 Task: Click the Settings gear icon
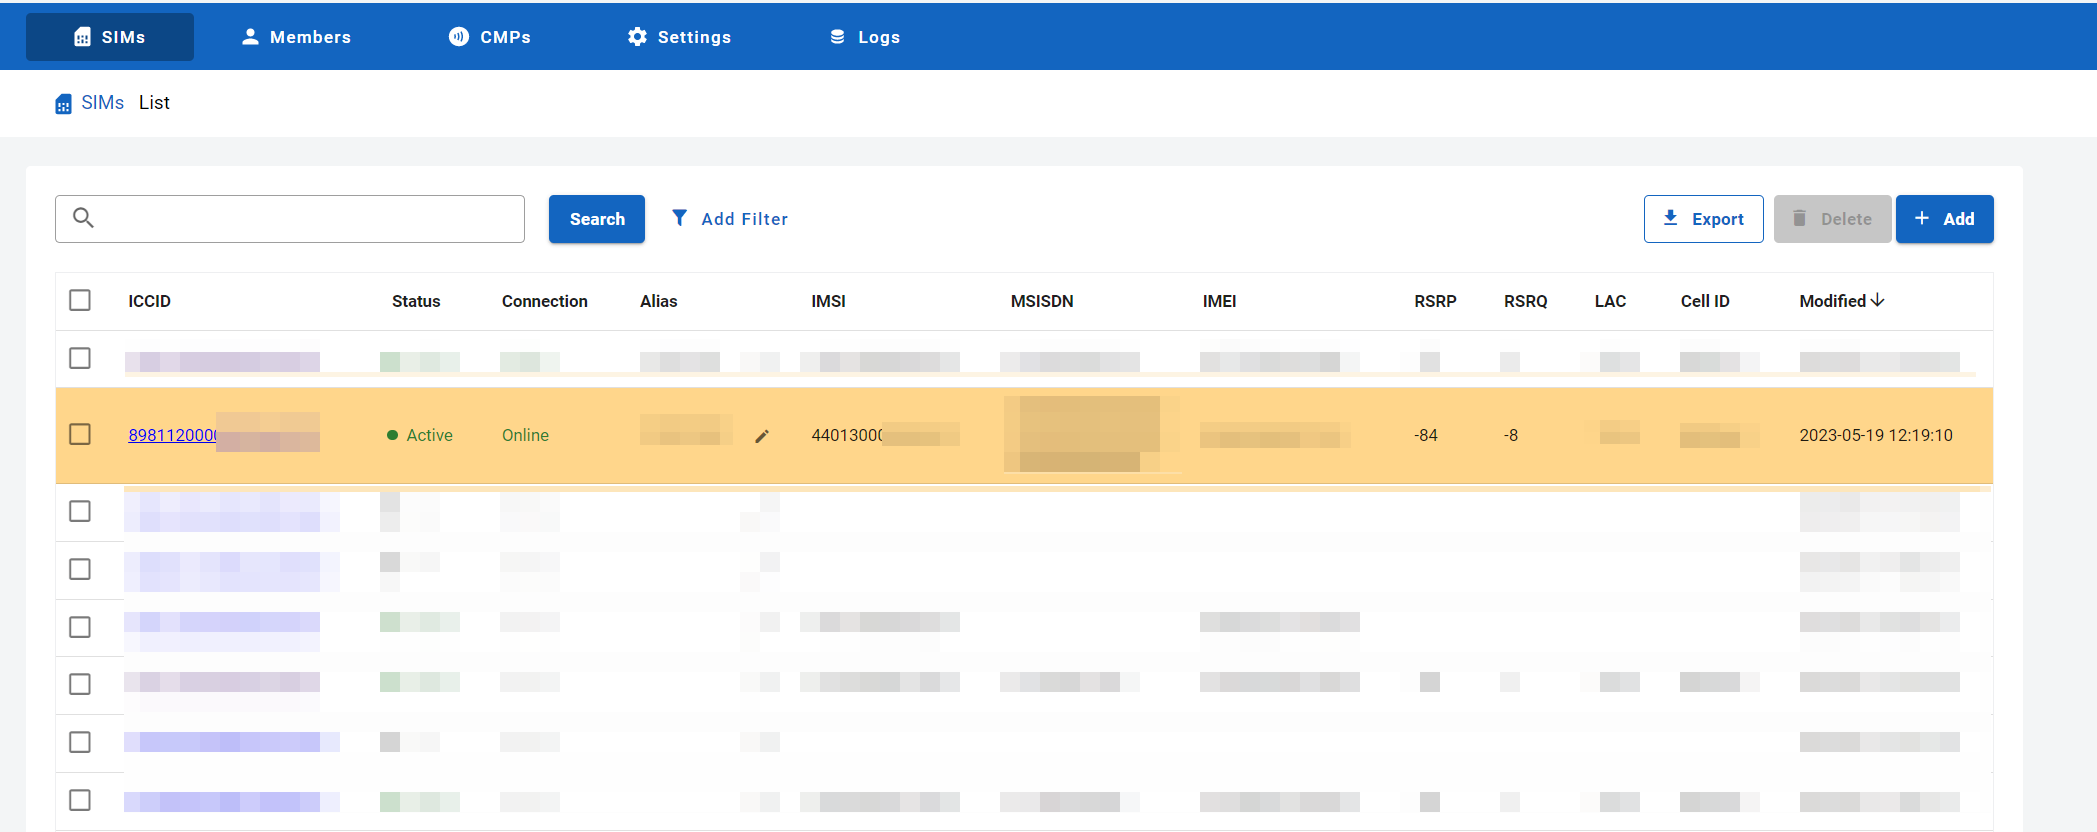pos(637,37)
